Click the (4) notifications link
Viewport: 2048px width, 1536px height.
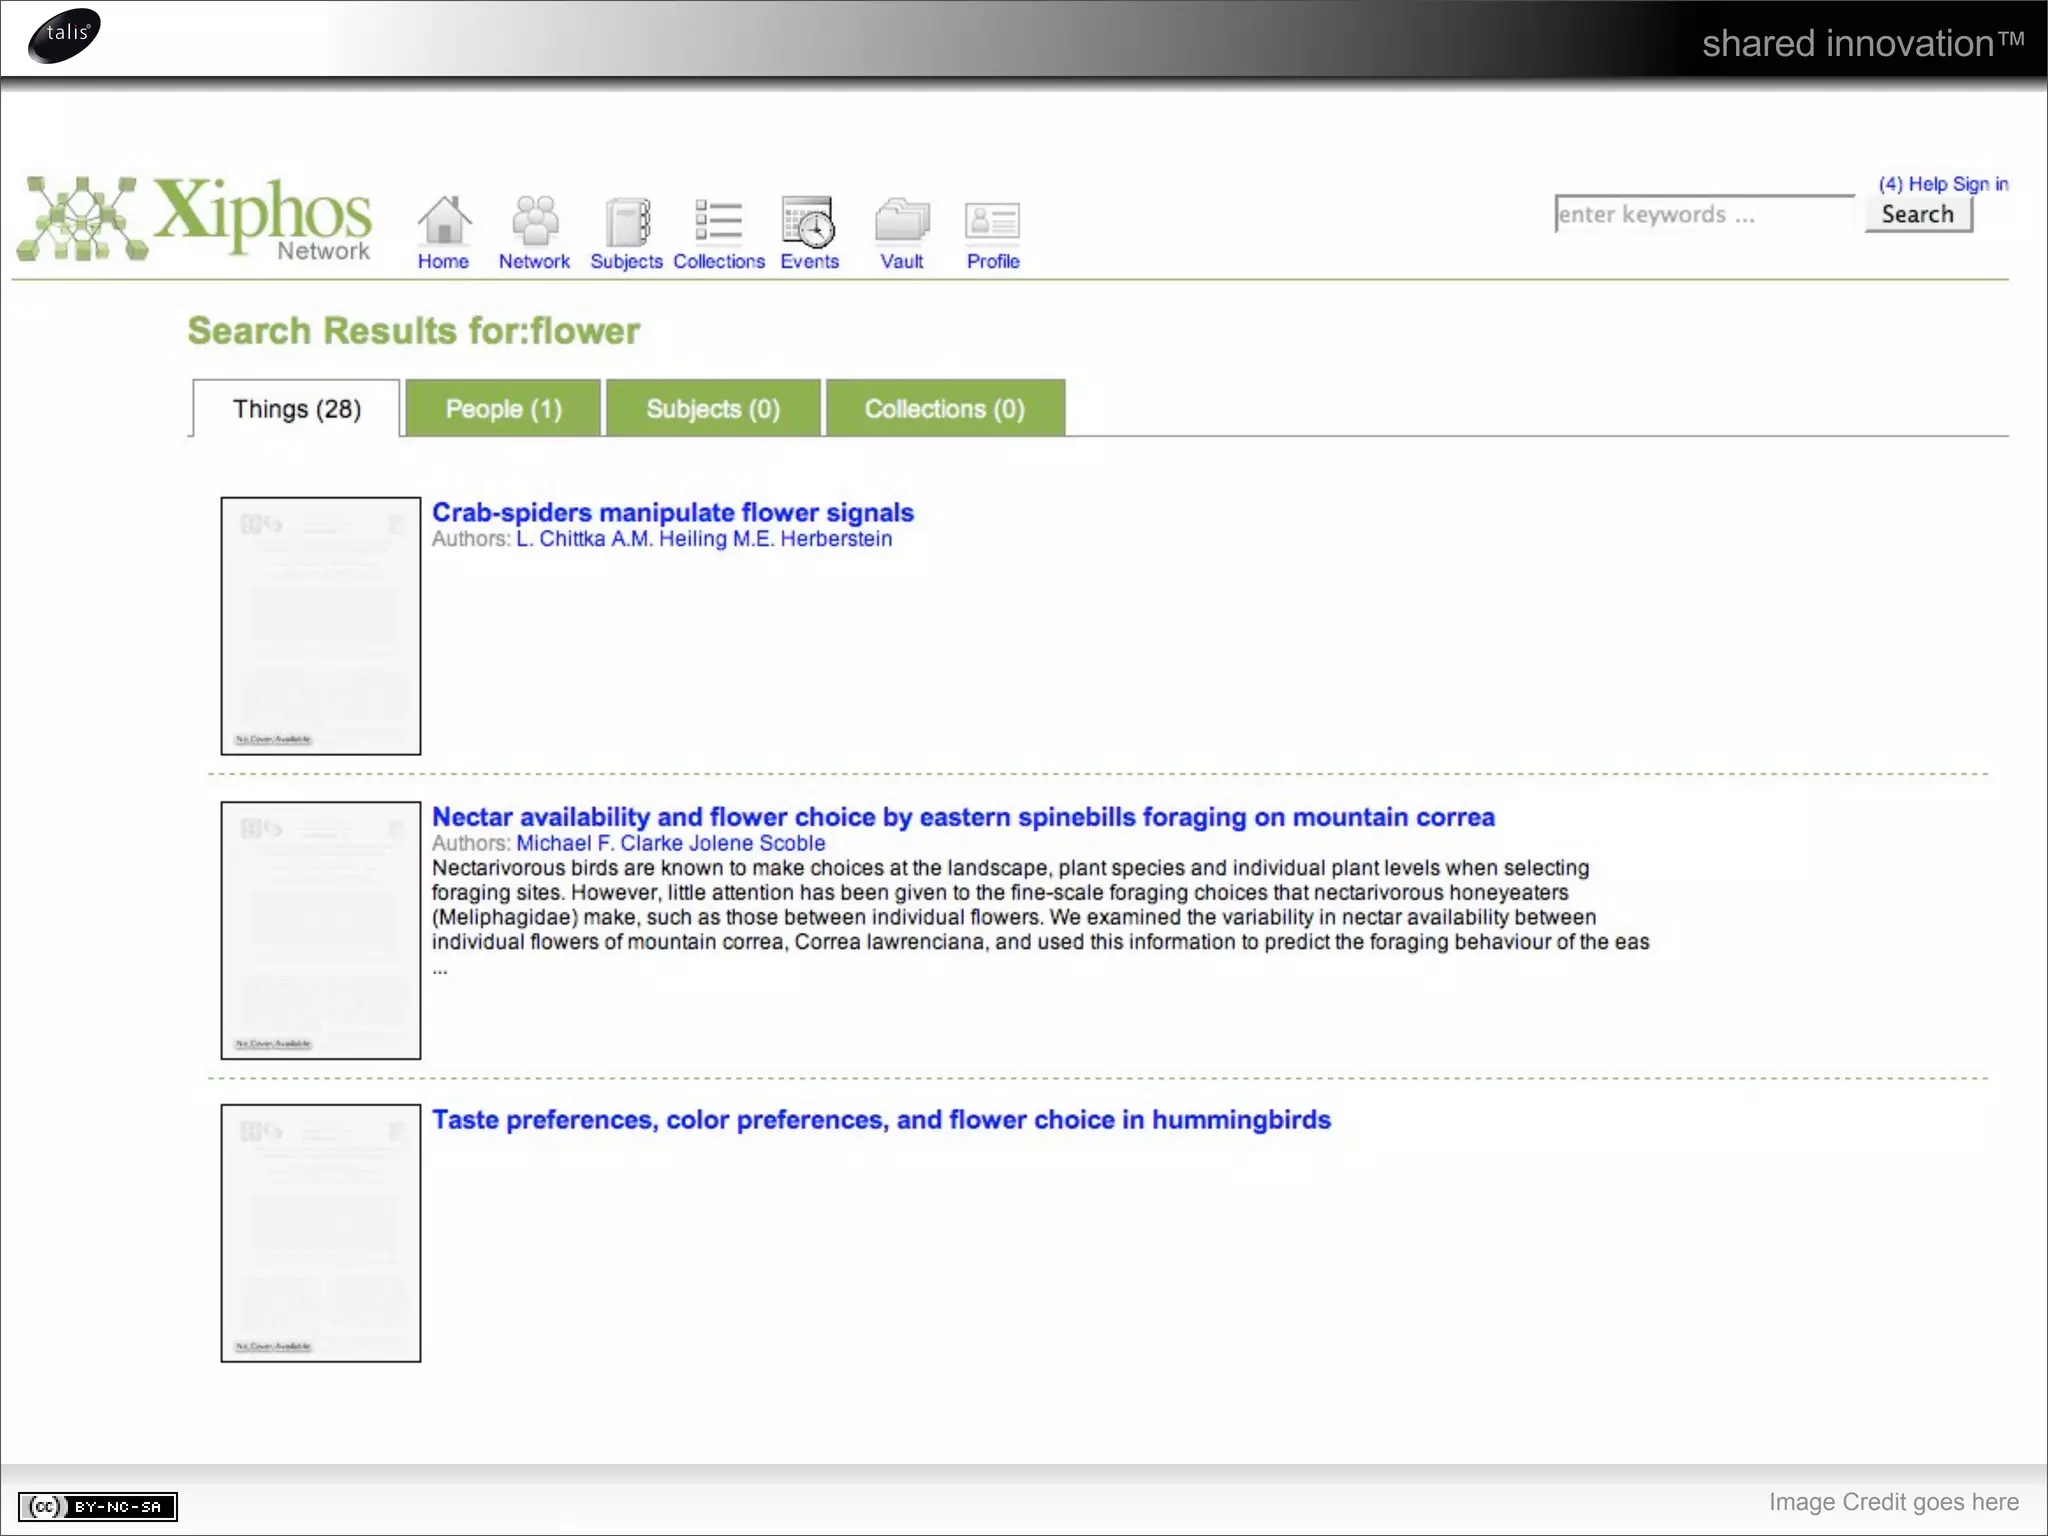point(1890,184)
